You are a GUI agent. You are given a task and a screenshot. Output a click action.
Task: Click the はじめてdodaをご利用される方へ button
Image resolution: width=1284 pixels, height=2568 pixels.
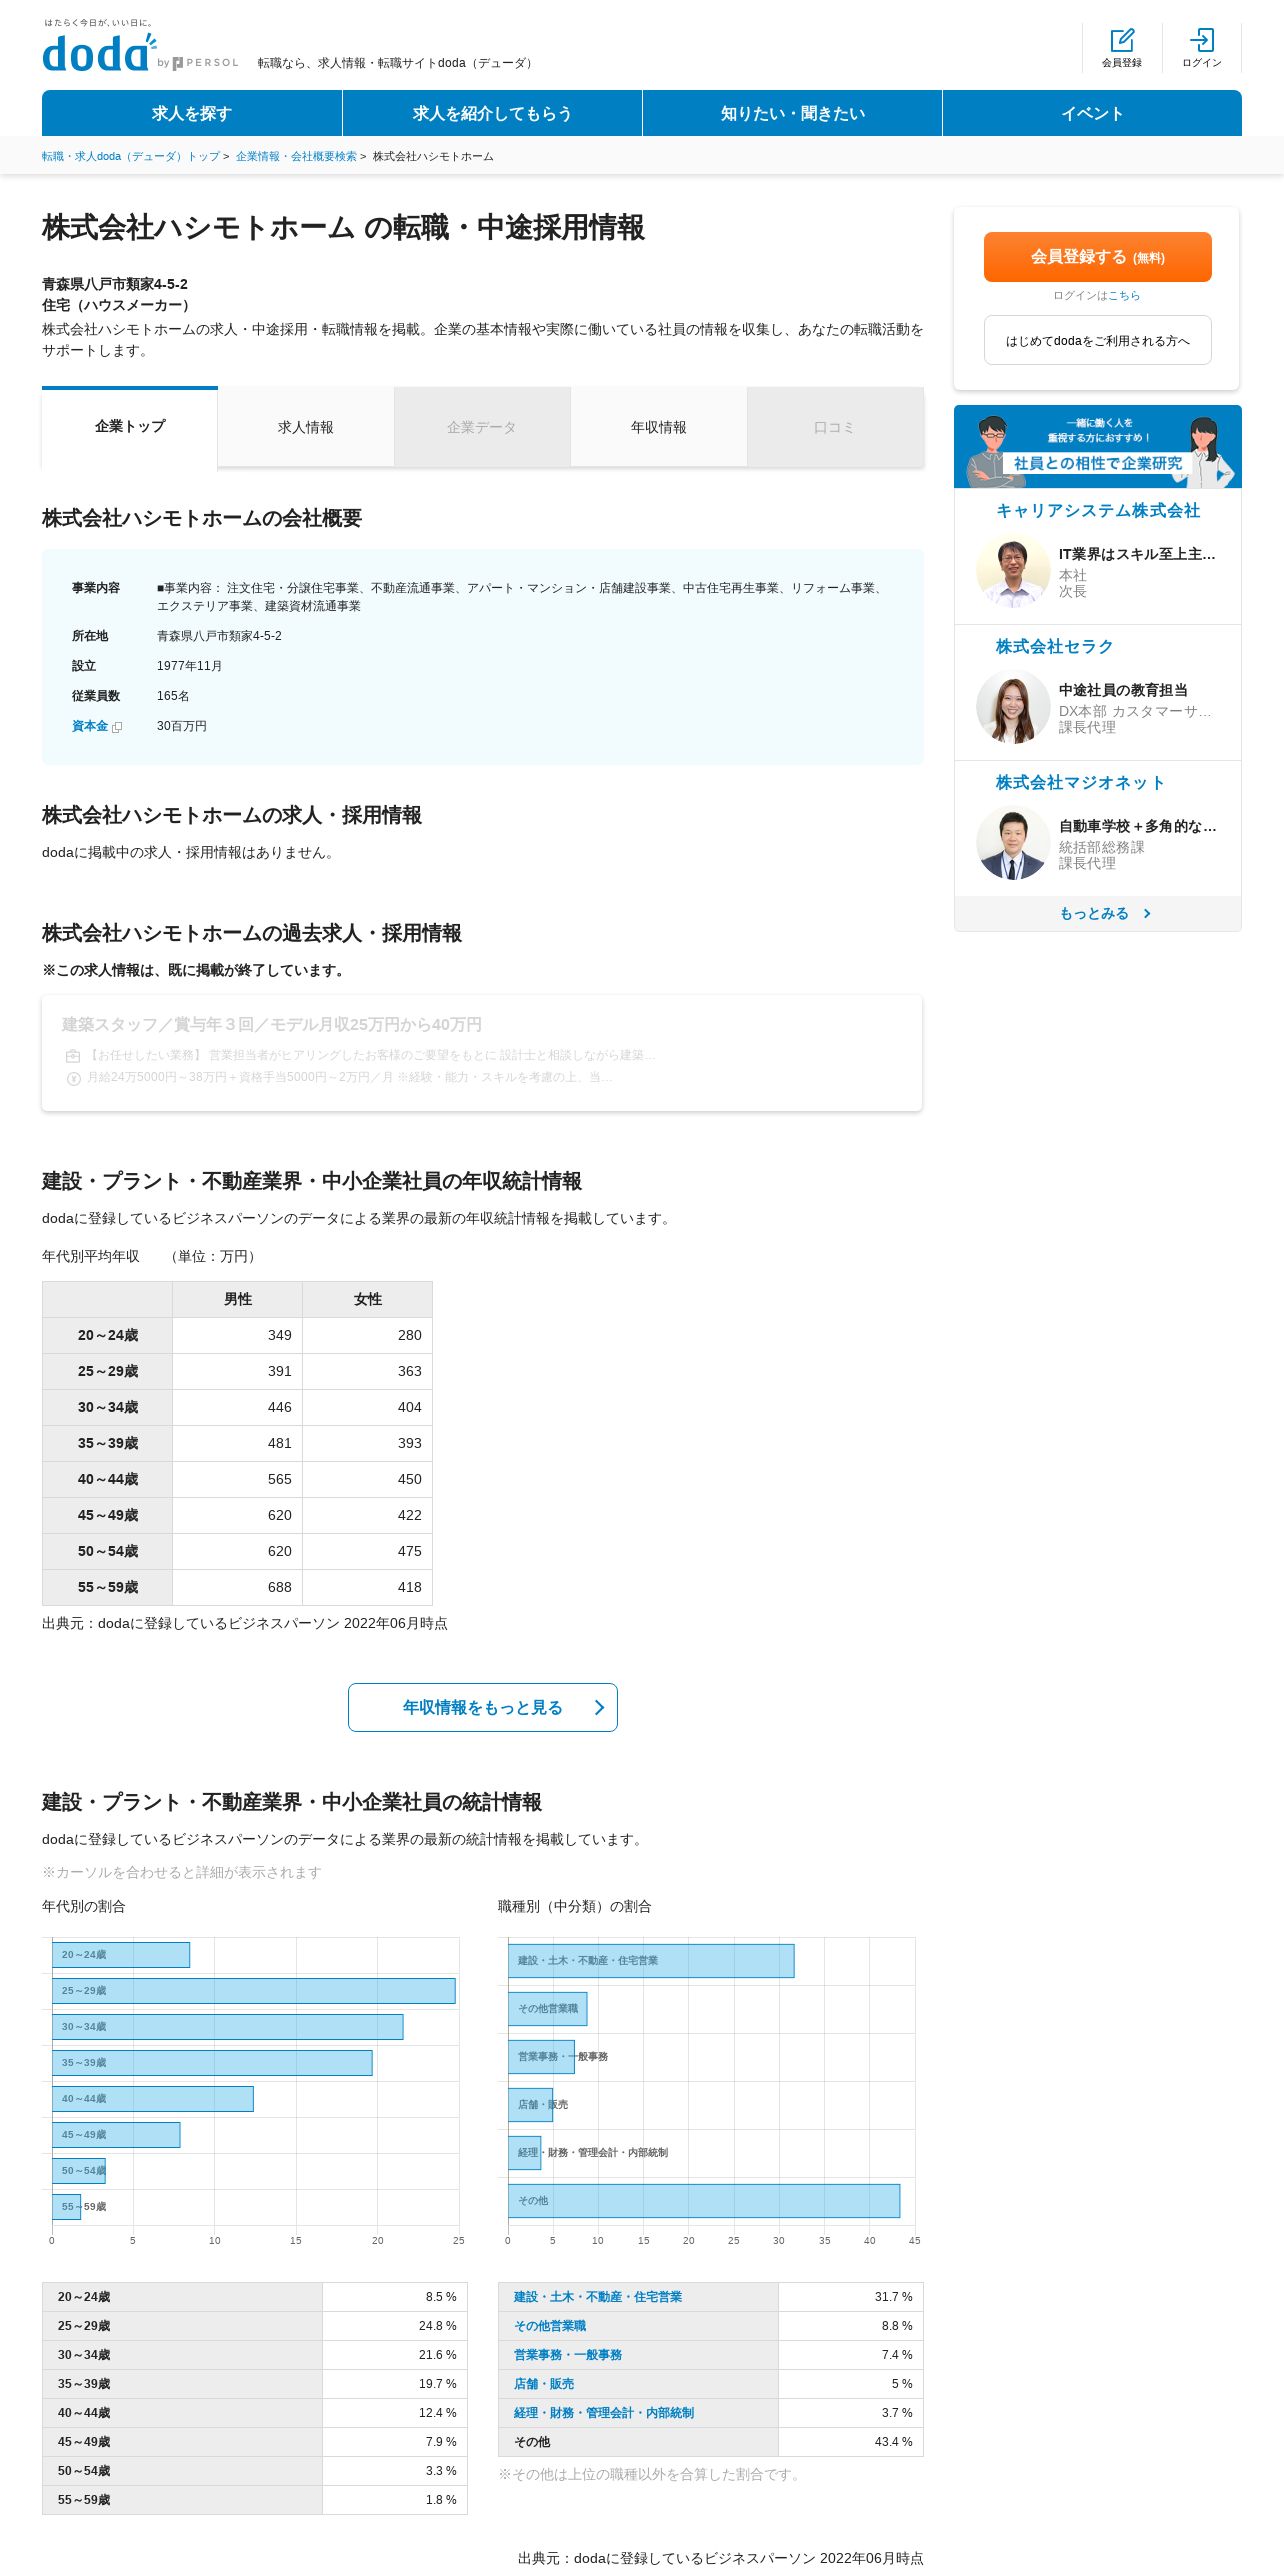coord(1098,340)
